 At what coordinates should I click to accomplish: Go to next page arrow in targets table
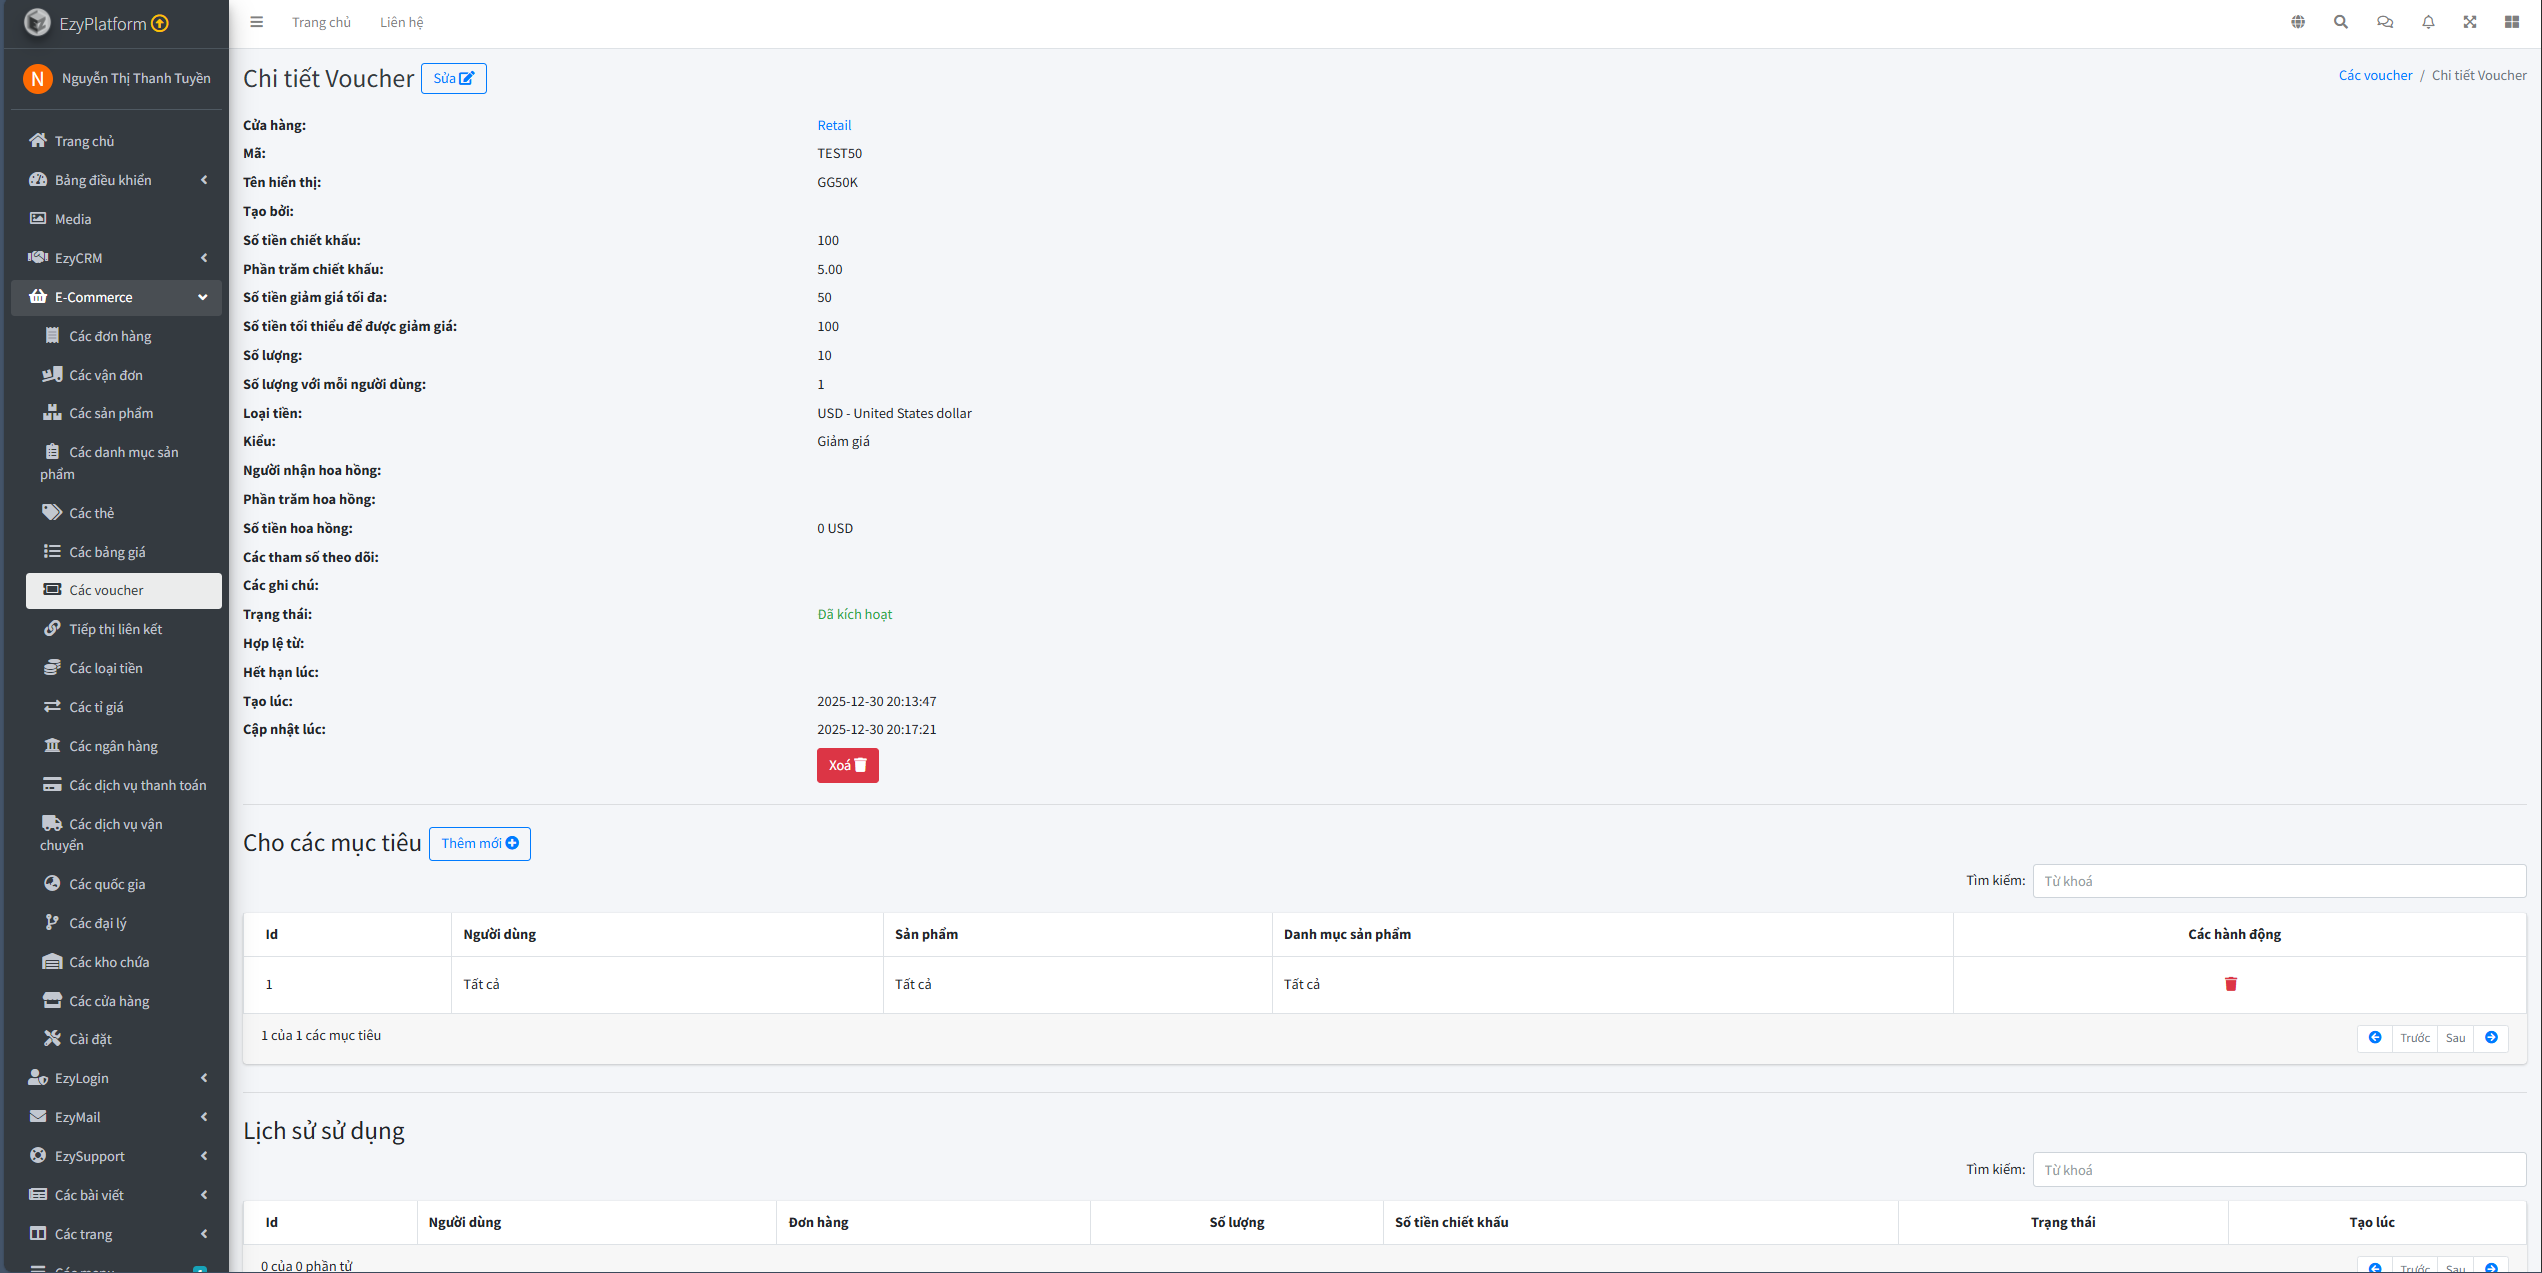pyautogui.click(x=2492, y=1038)
